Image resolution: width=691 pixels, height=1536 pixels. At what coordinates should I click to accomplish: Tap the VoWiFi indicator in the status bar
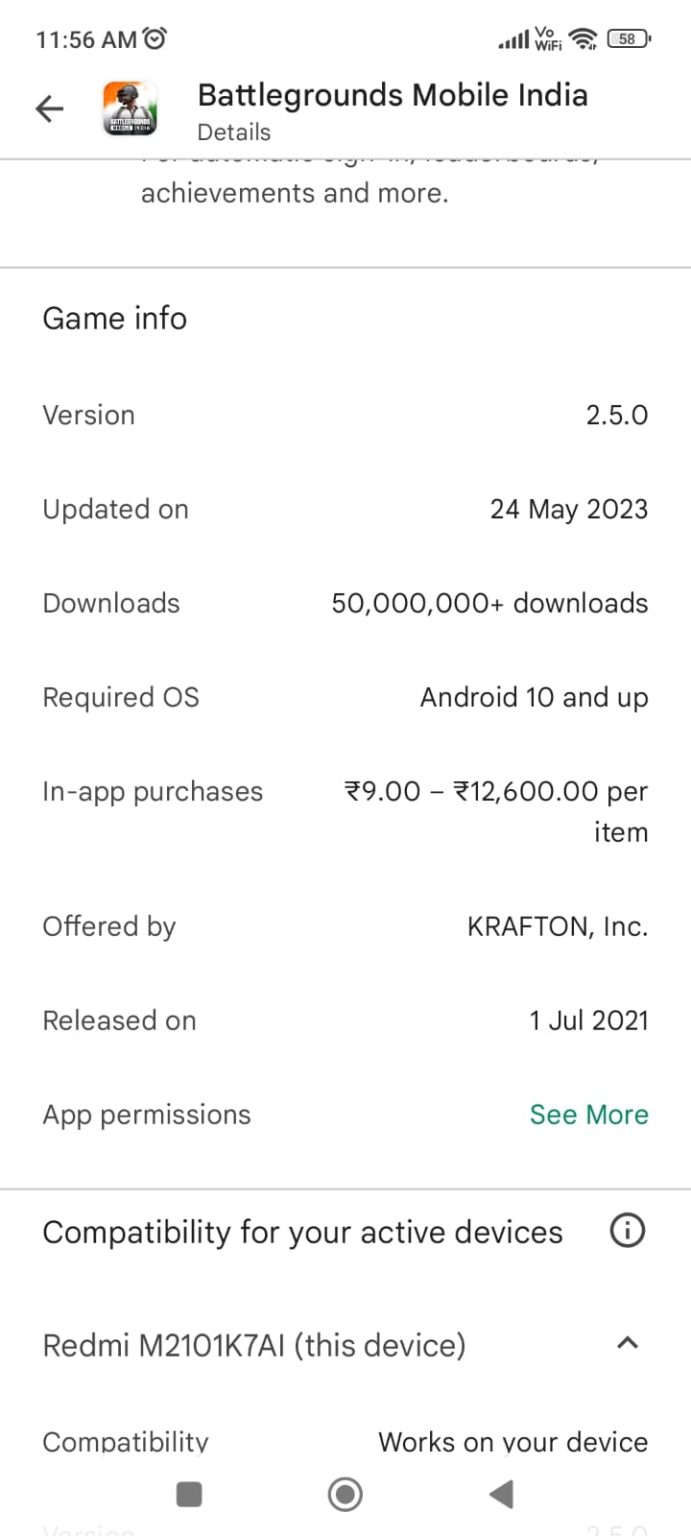[x=546, y=38]
